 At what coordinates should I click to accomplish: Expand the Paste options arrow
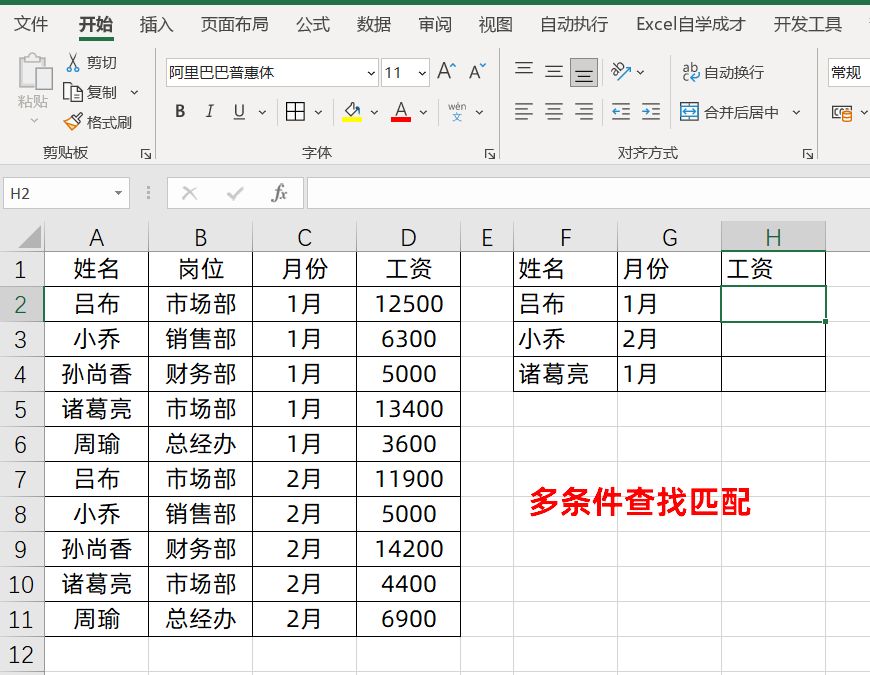34,120
